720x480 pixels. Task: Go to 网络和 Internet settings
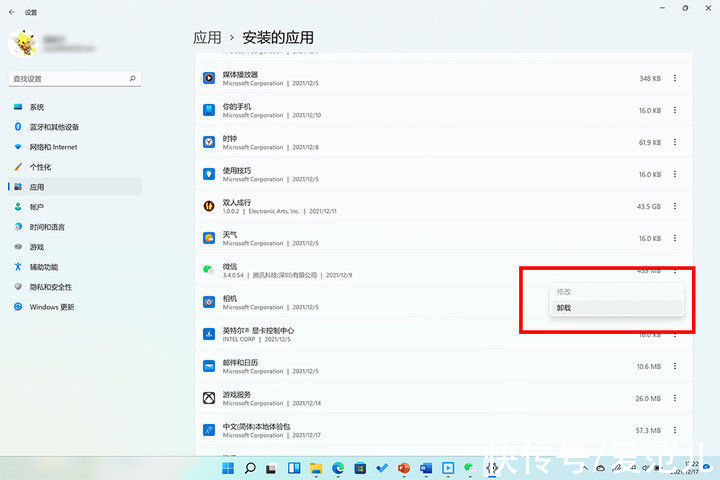coord(75,147)
